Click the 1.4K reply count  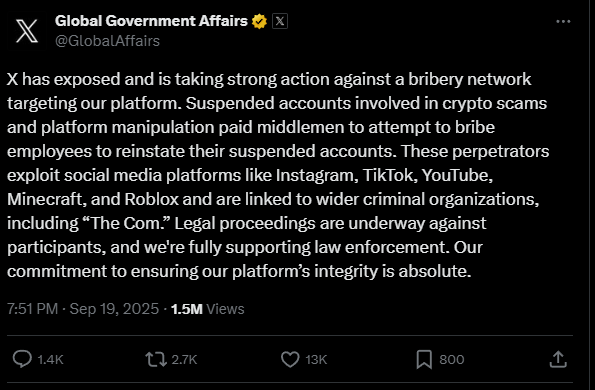[50, 360]
